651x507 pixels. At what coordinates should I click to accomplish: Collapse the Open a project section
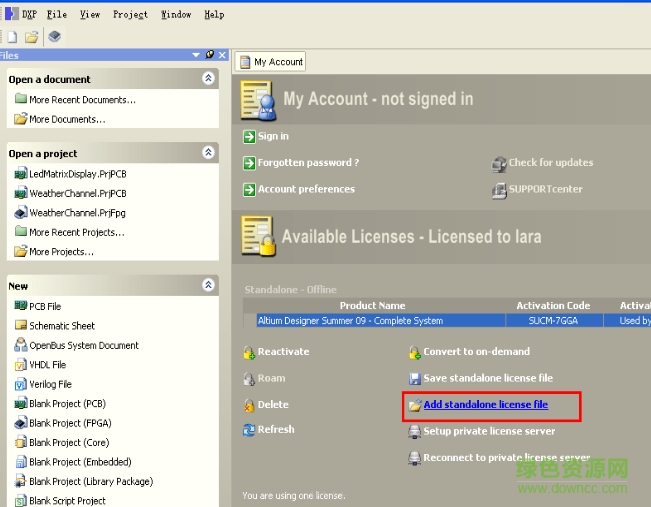208,153
